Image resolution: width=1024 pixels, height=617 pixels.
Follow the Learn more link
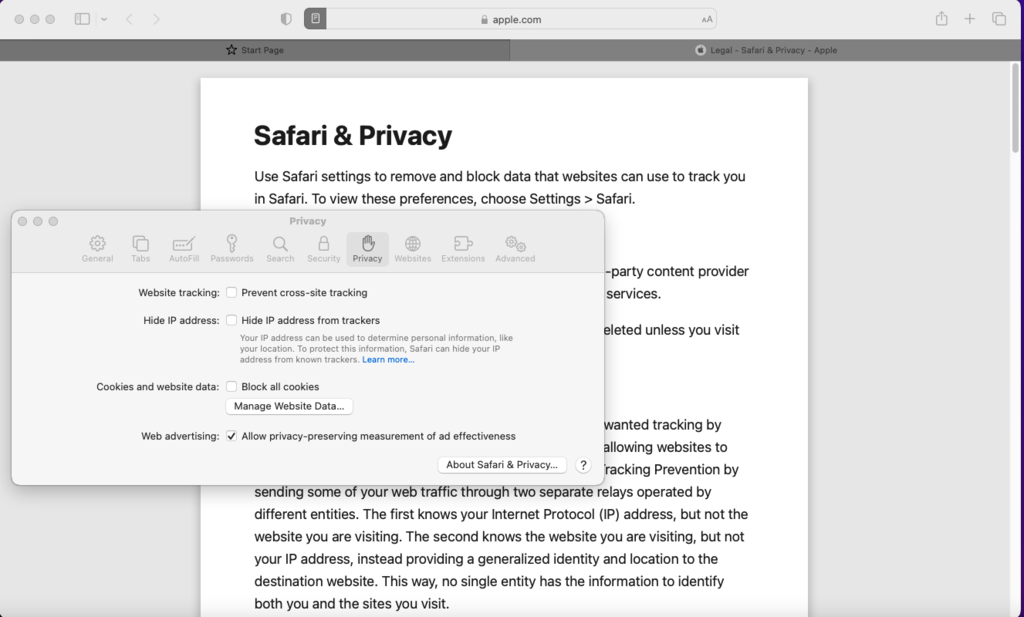click(388, 360)
